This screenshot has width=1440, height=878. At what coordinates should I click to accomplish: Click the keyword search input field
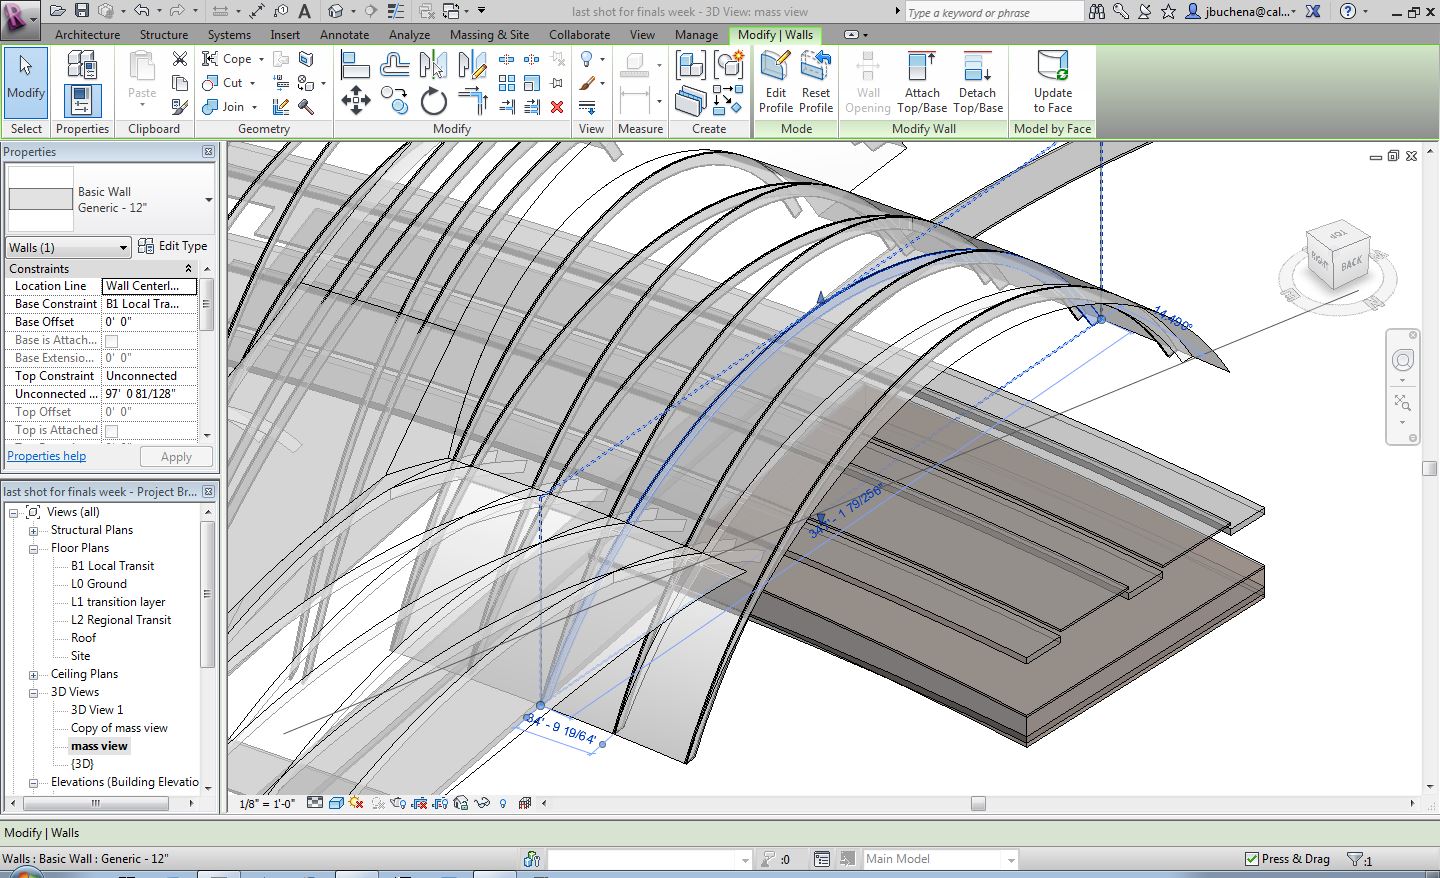(992, 12)
